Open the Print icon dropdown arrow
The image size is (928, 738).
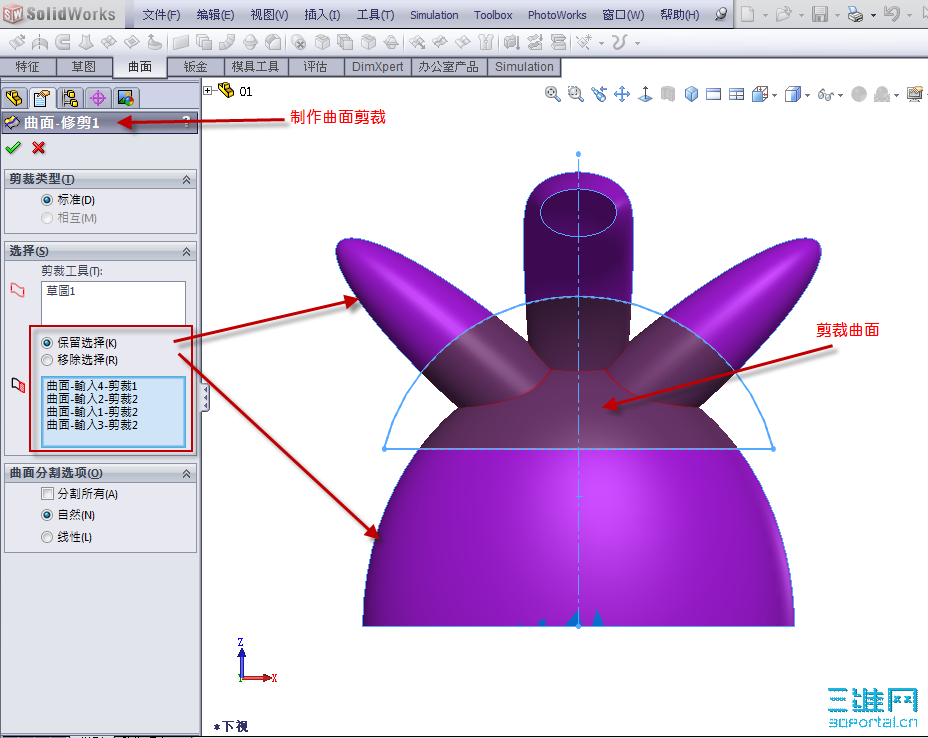(x=873, y=15)
